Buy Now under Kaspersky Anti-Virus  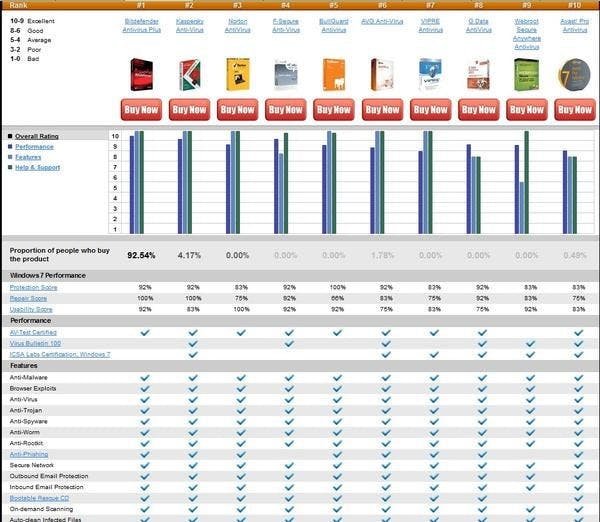tap(189, 110)
